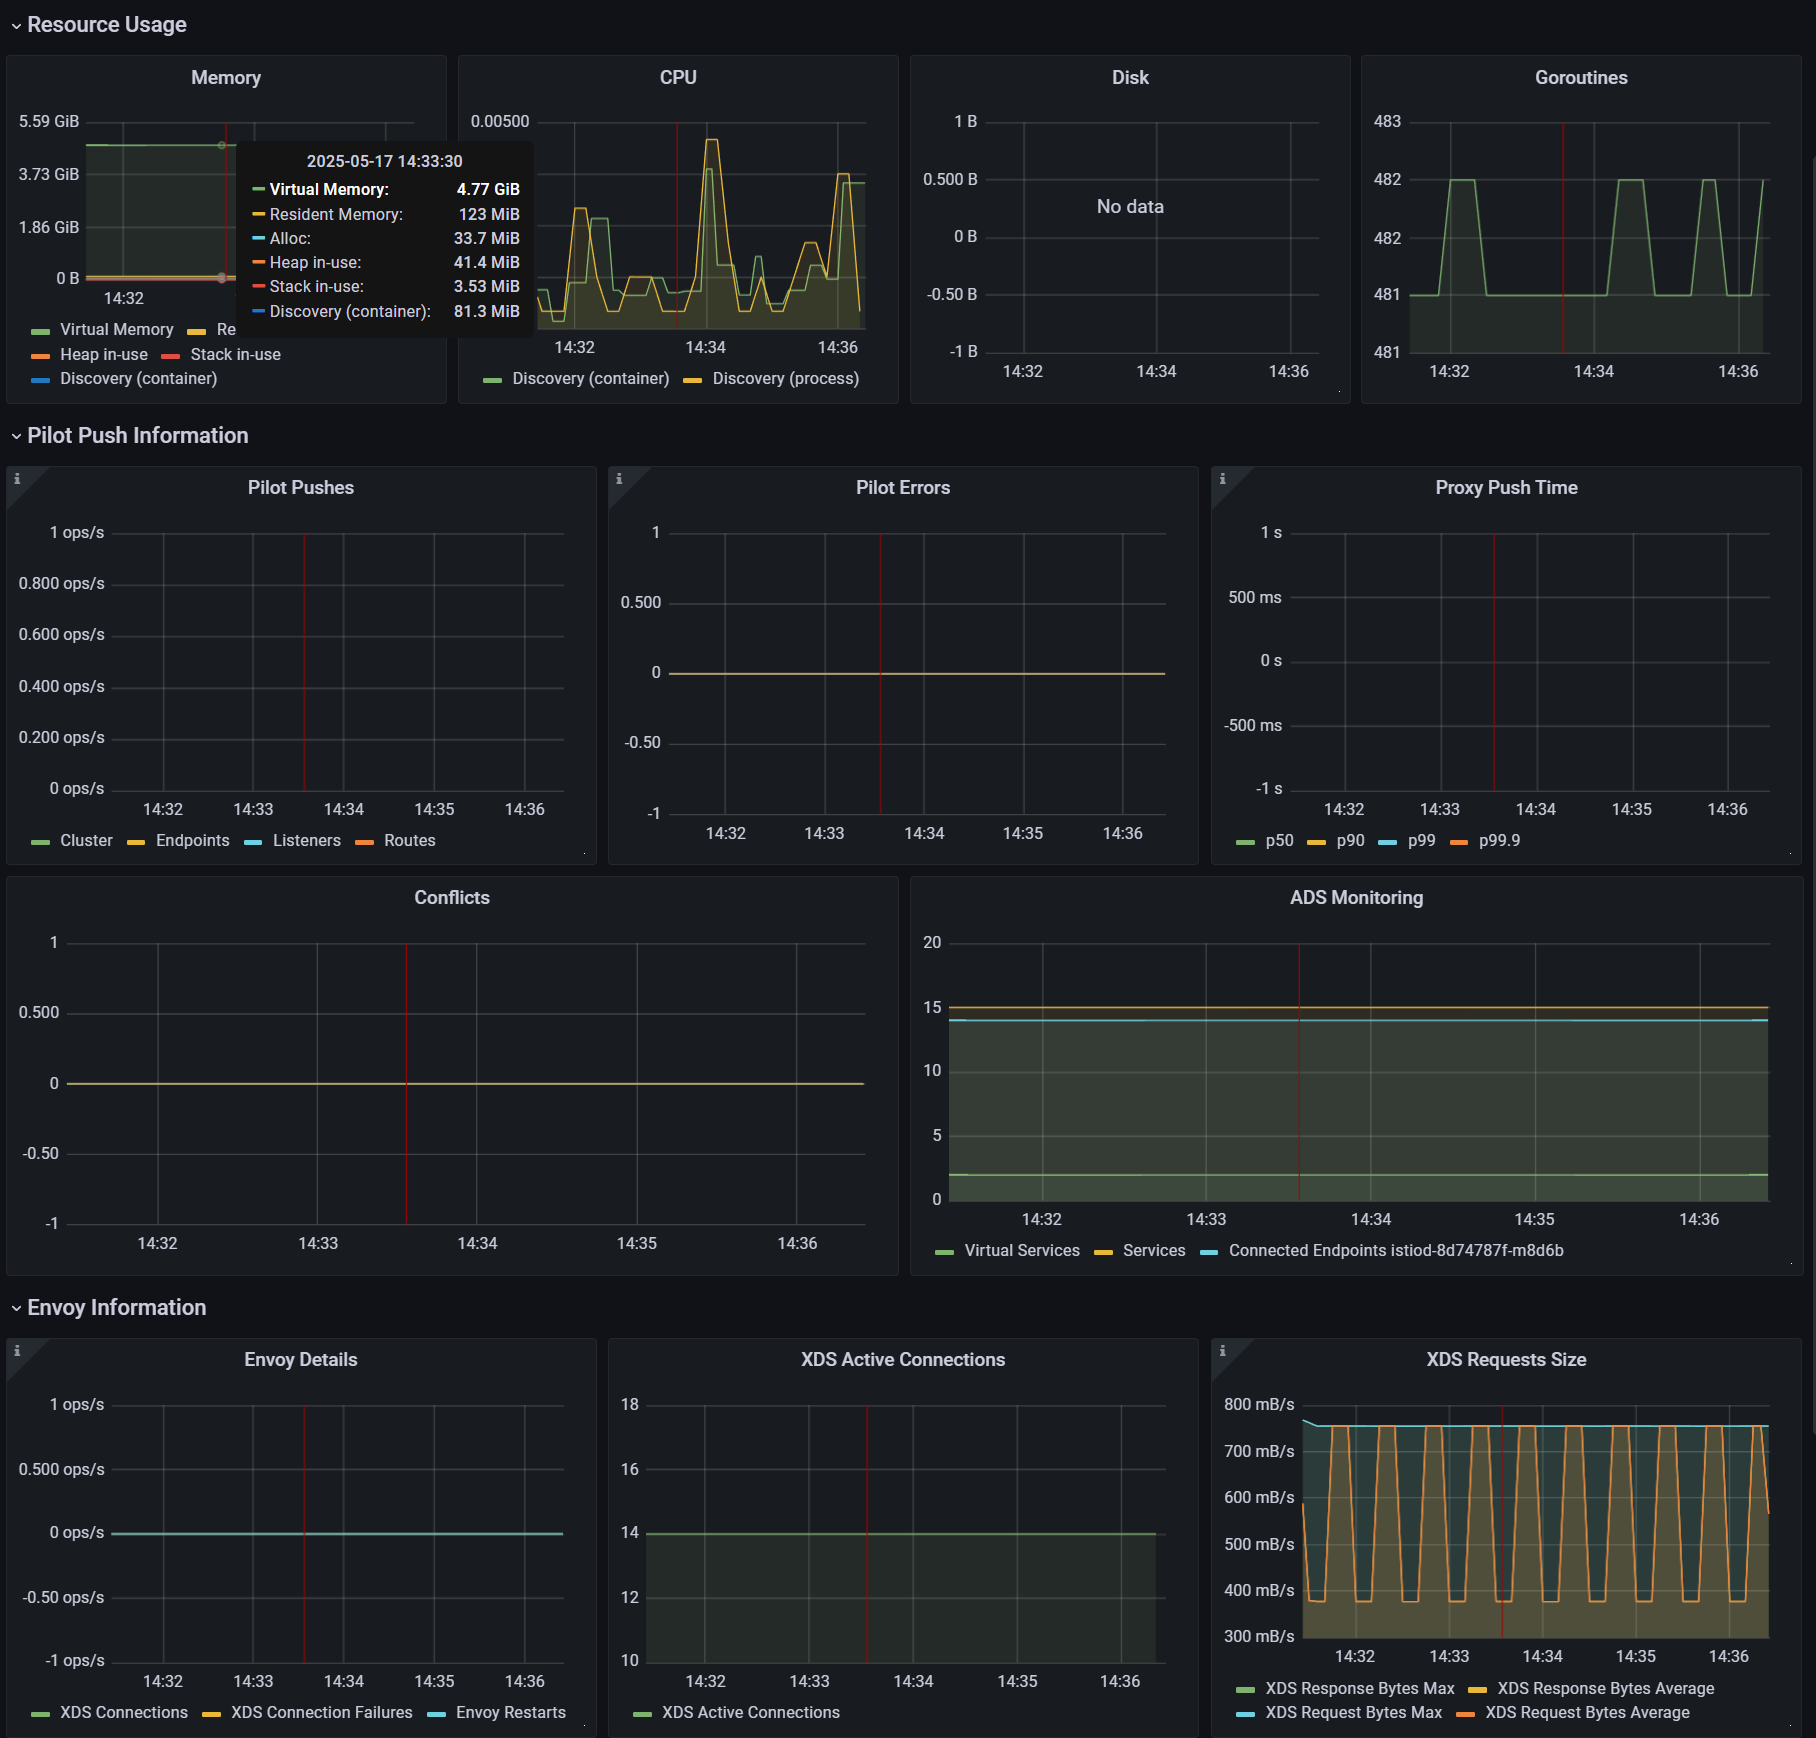The image size is (1816, 1738).
Task: Toggle the Listeners series legend
Action: (x=307, y=841)
